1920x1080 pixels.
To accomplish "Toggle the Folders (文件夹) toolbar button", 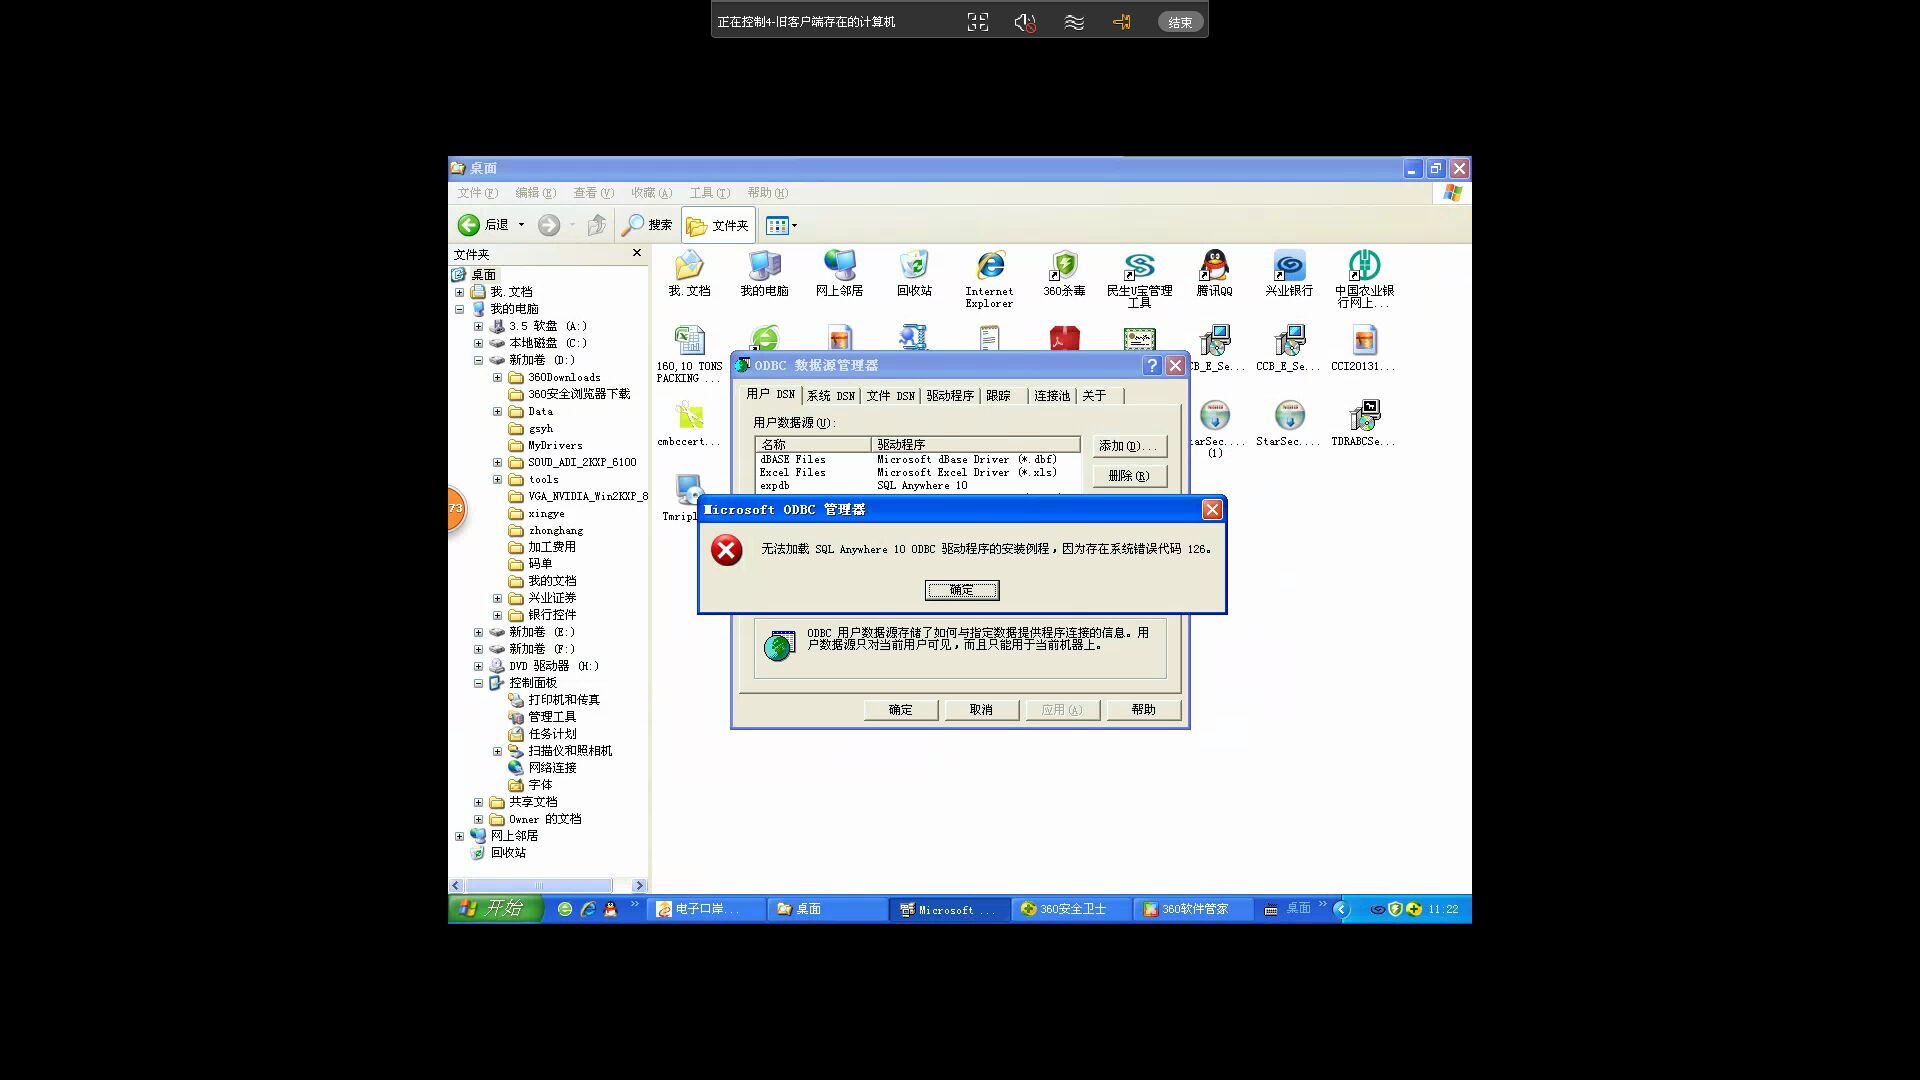I will tap(718, 225).
